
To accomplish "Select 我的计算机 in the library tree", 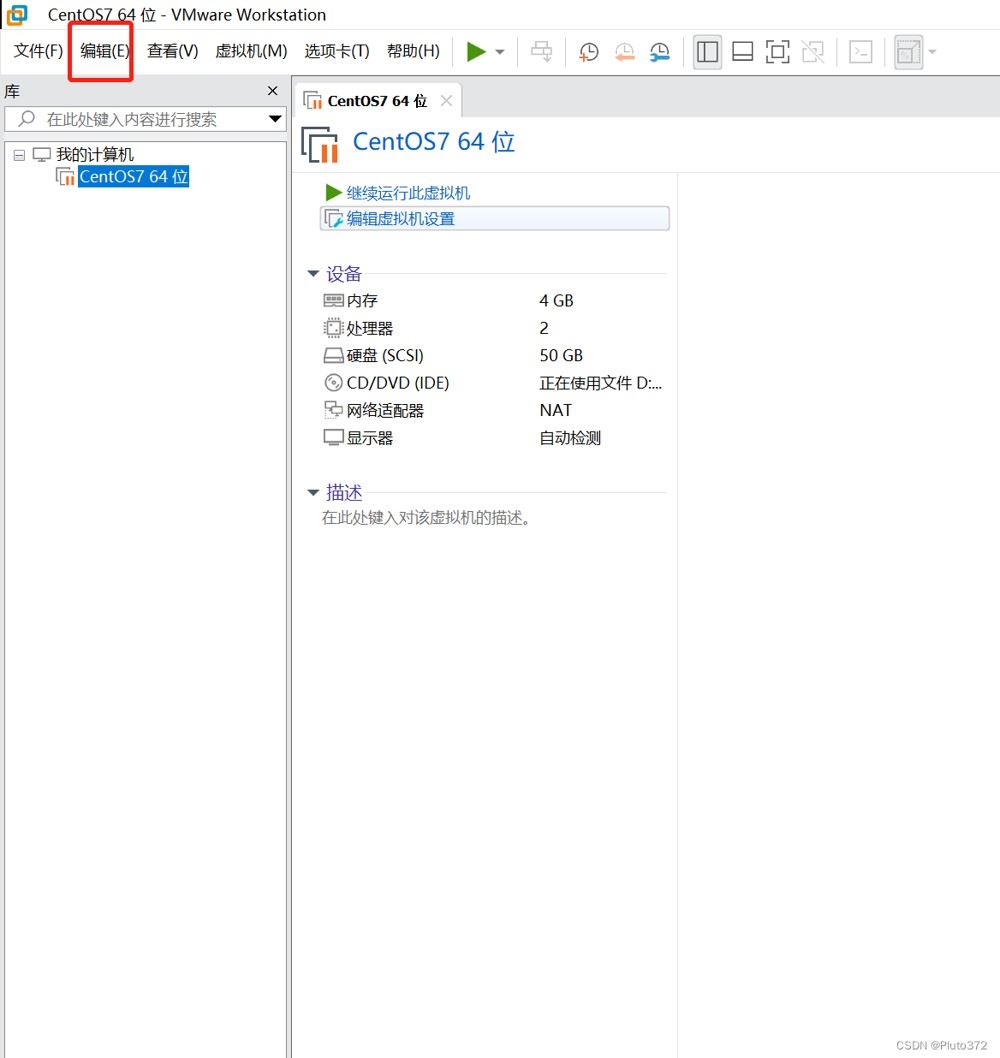I will tap(94, 155).
